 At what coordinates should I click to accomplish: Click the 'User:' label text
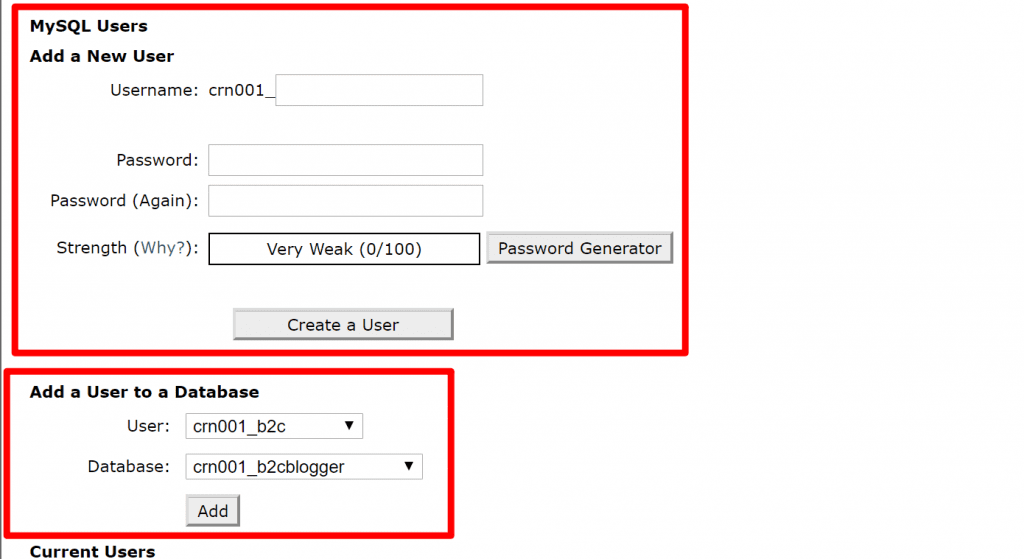click(x=148, y=426)
